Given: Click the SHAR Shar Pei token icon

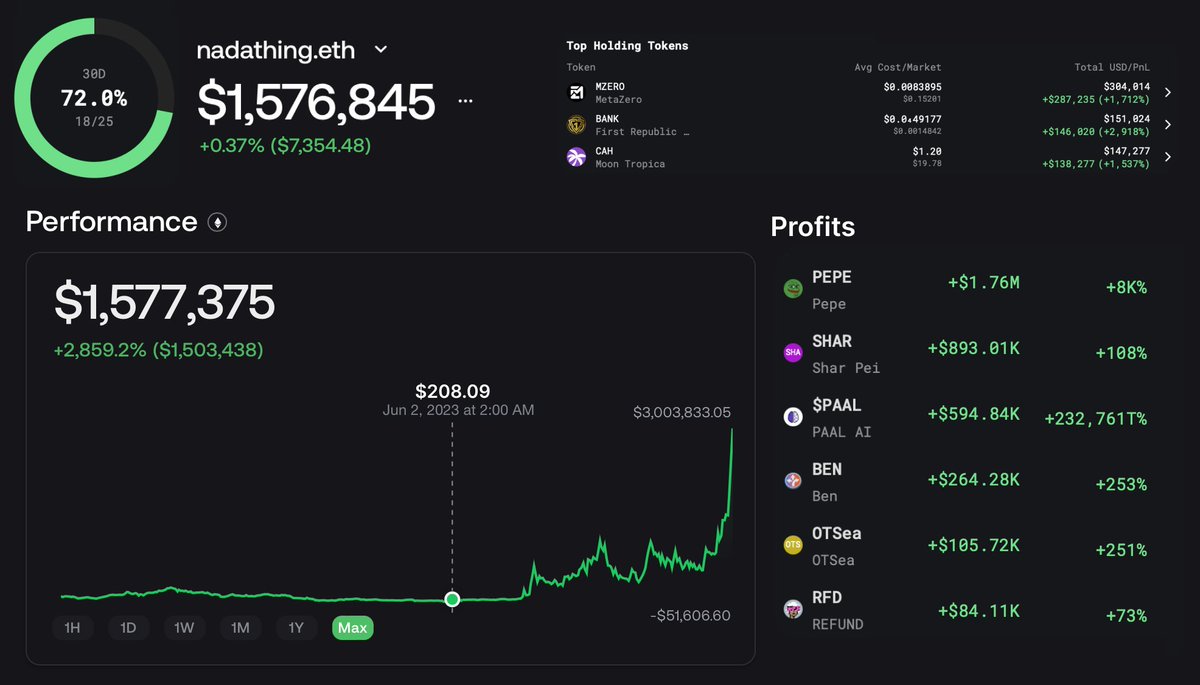Looking at the screenshot, I should pos(793,352).
